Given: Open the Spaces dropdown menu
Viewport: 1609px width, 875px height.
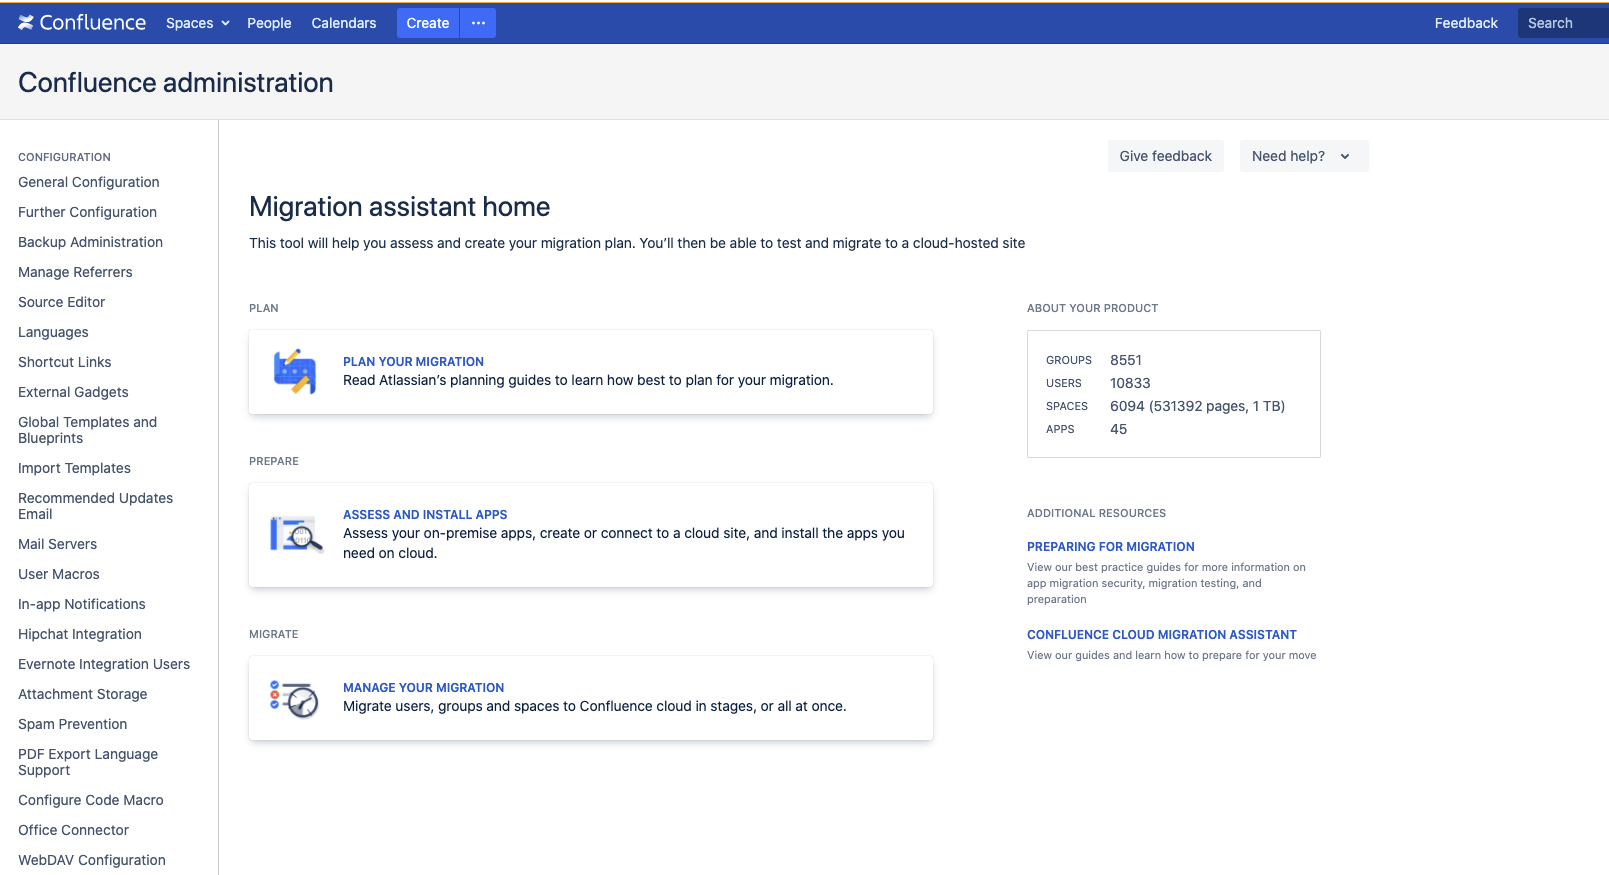Looking at the screenshot, I should pyautogui.click(x=198, y=23).
